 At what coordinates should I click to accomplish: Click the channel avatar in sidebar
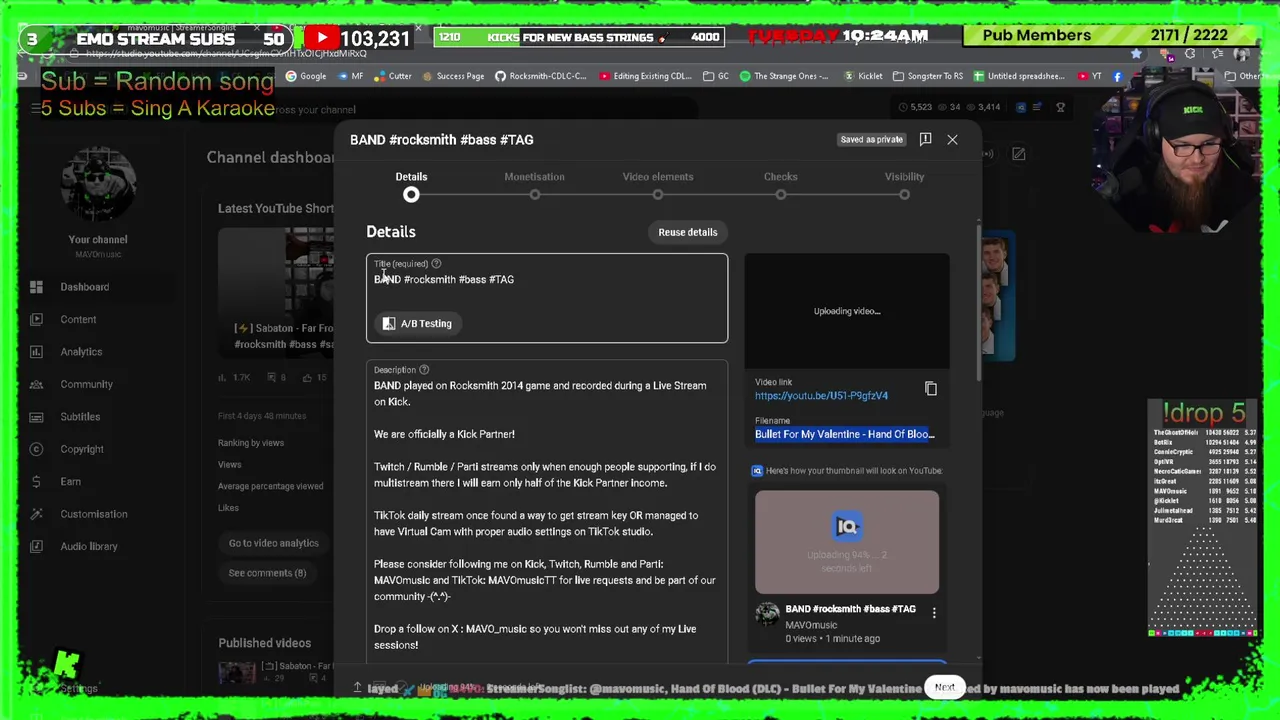click(98, 186)
